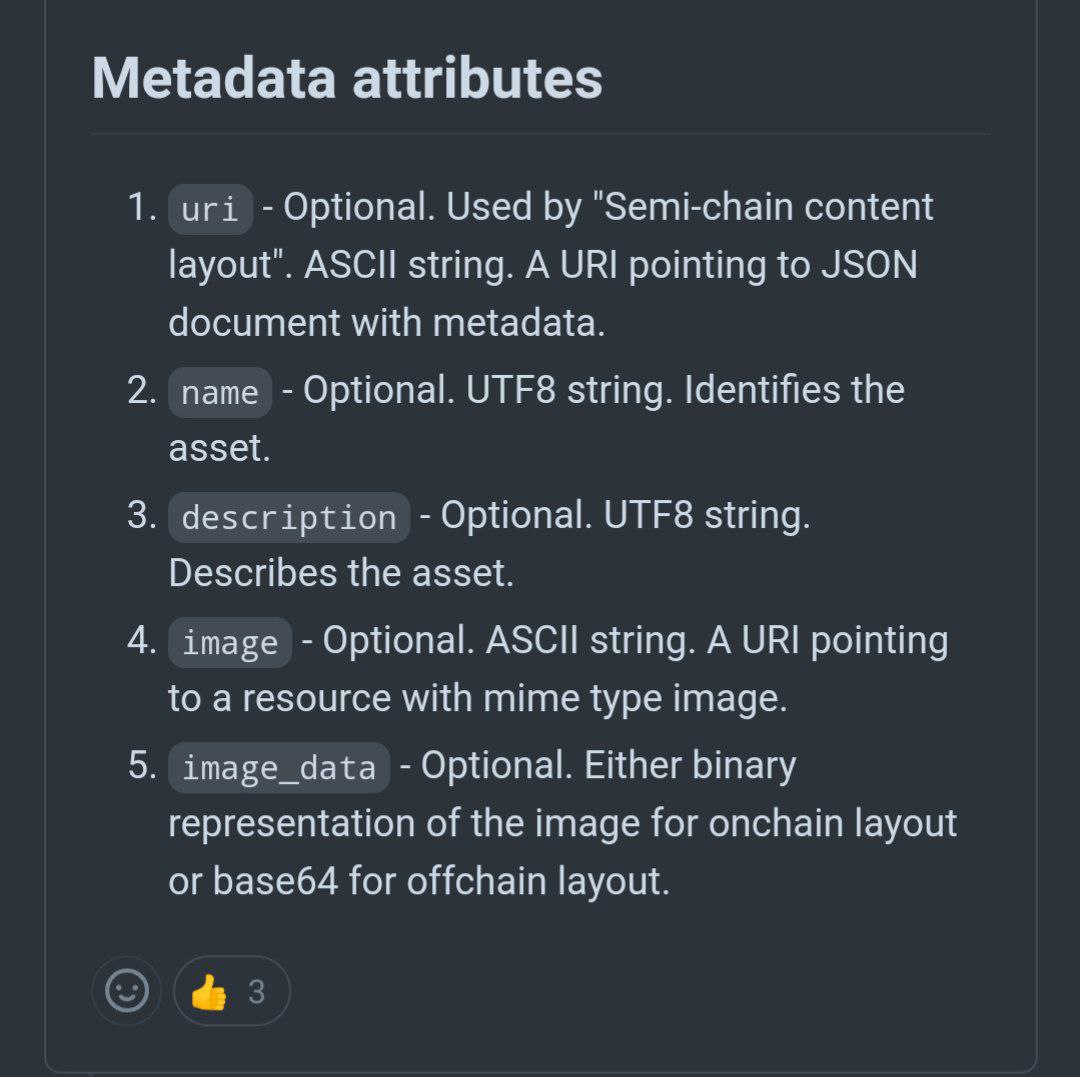The image size is (1080, 1077).
Task: Open the add reaction smiley picker
Action: pos(127,991)
